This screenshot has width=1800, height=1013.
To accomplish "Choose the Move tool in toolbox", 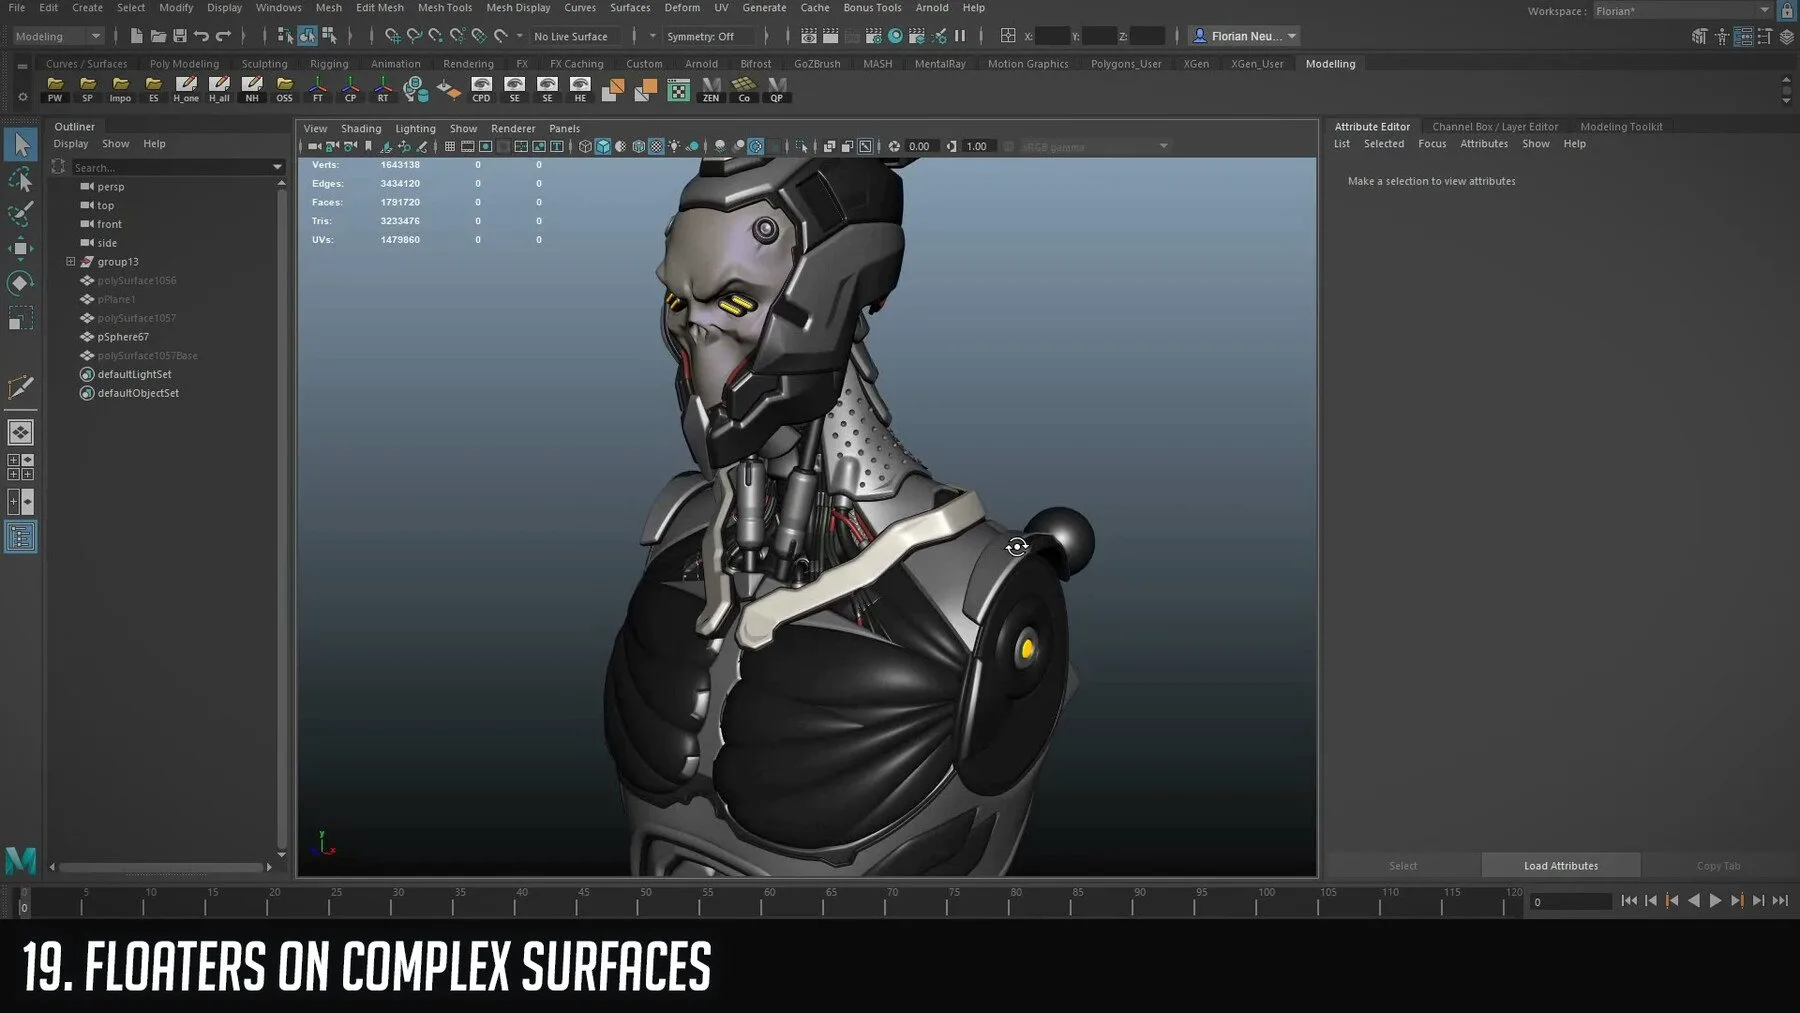I will coord(20,249).
